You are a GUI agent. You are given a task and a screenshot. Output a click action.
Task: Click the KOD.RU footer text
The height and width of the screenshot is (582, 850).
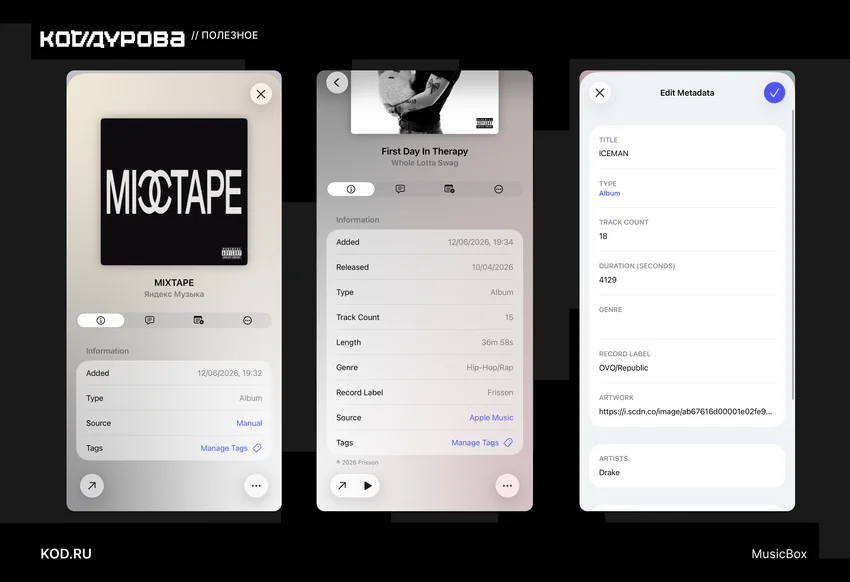click(66, 554)
